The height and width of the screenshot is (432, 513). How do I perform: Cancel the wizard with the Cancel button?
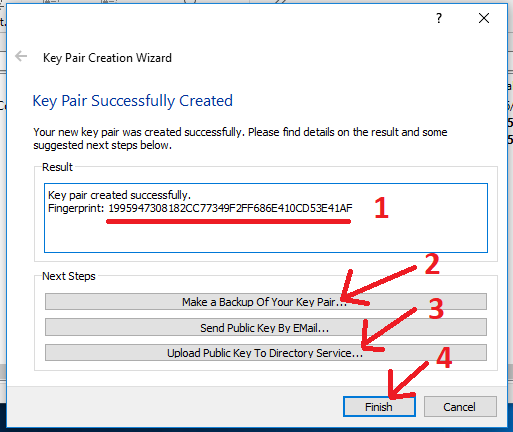(x=460, y=407)
